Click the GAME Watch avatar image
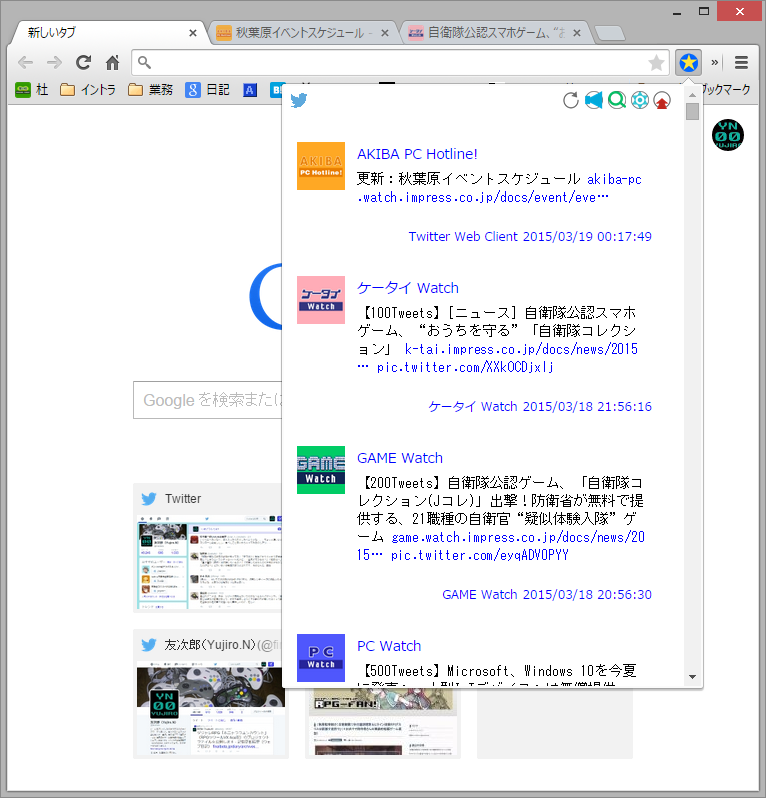766x798 pixels. click(x=321, y=470)
